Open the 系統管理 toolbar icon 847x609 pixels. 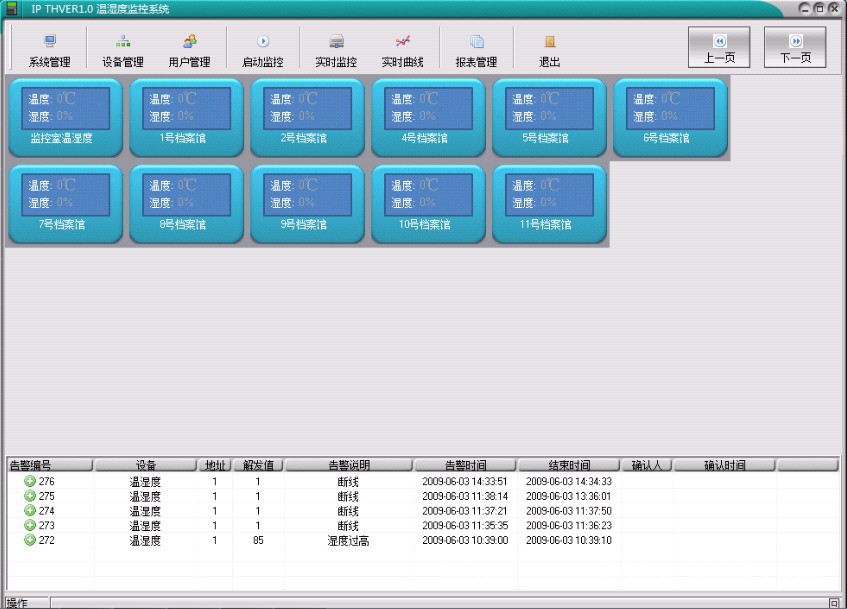(x=49, y=48)
